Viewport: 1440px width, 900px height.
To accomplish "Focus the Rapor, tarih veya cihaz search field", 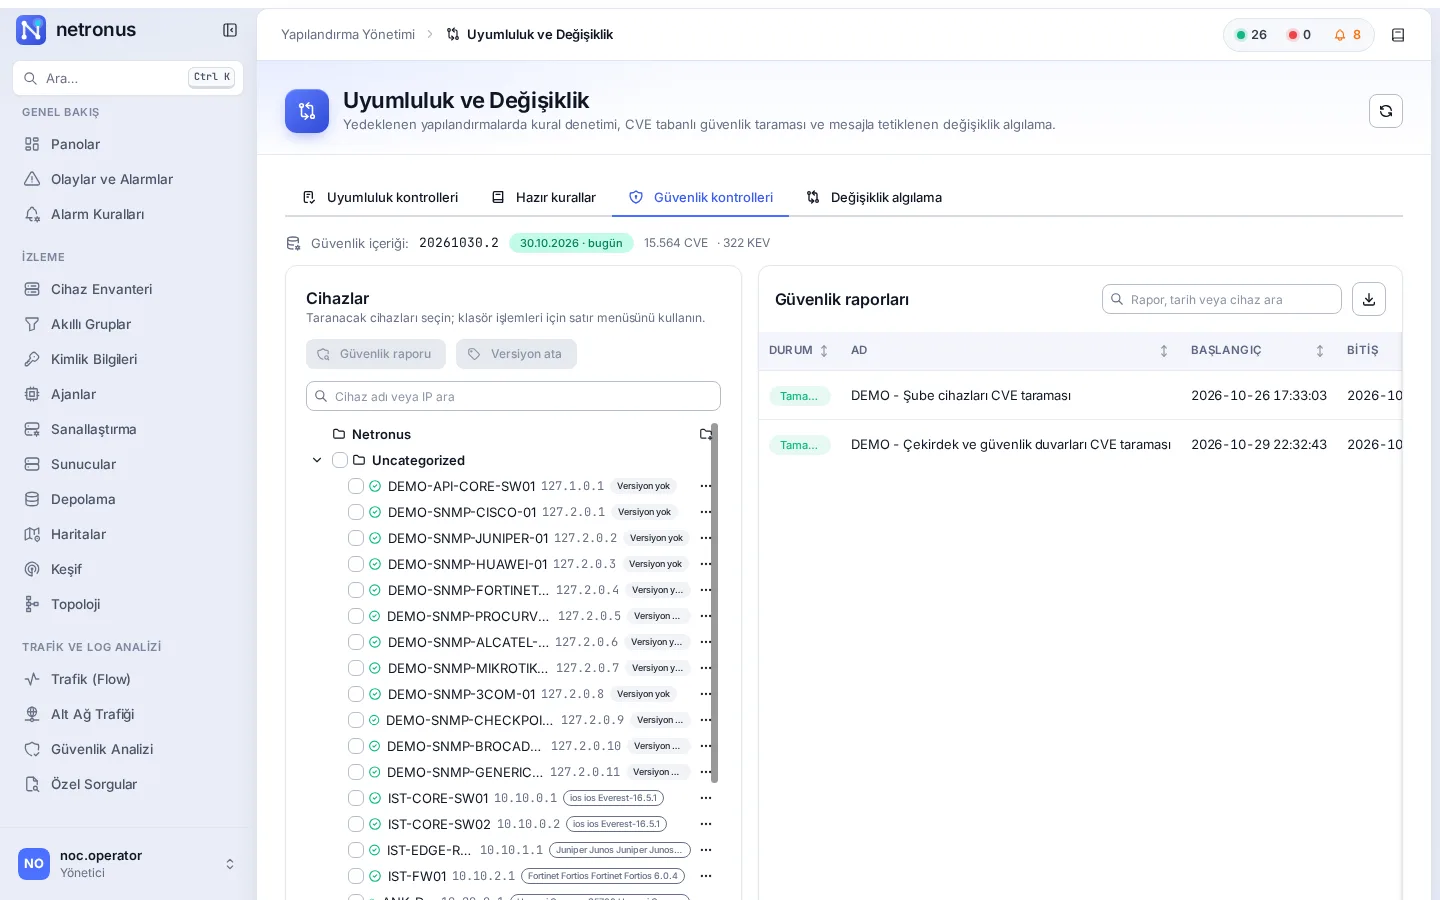I will (x=1221, y=299).
